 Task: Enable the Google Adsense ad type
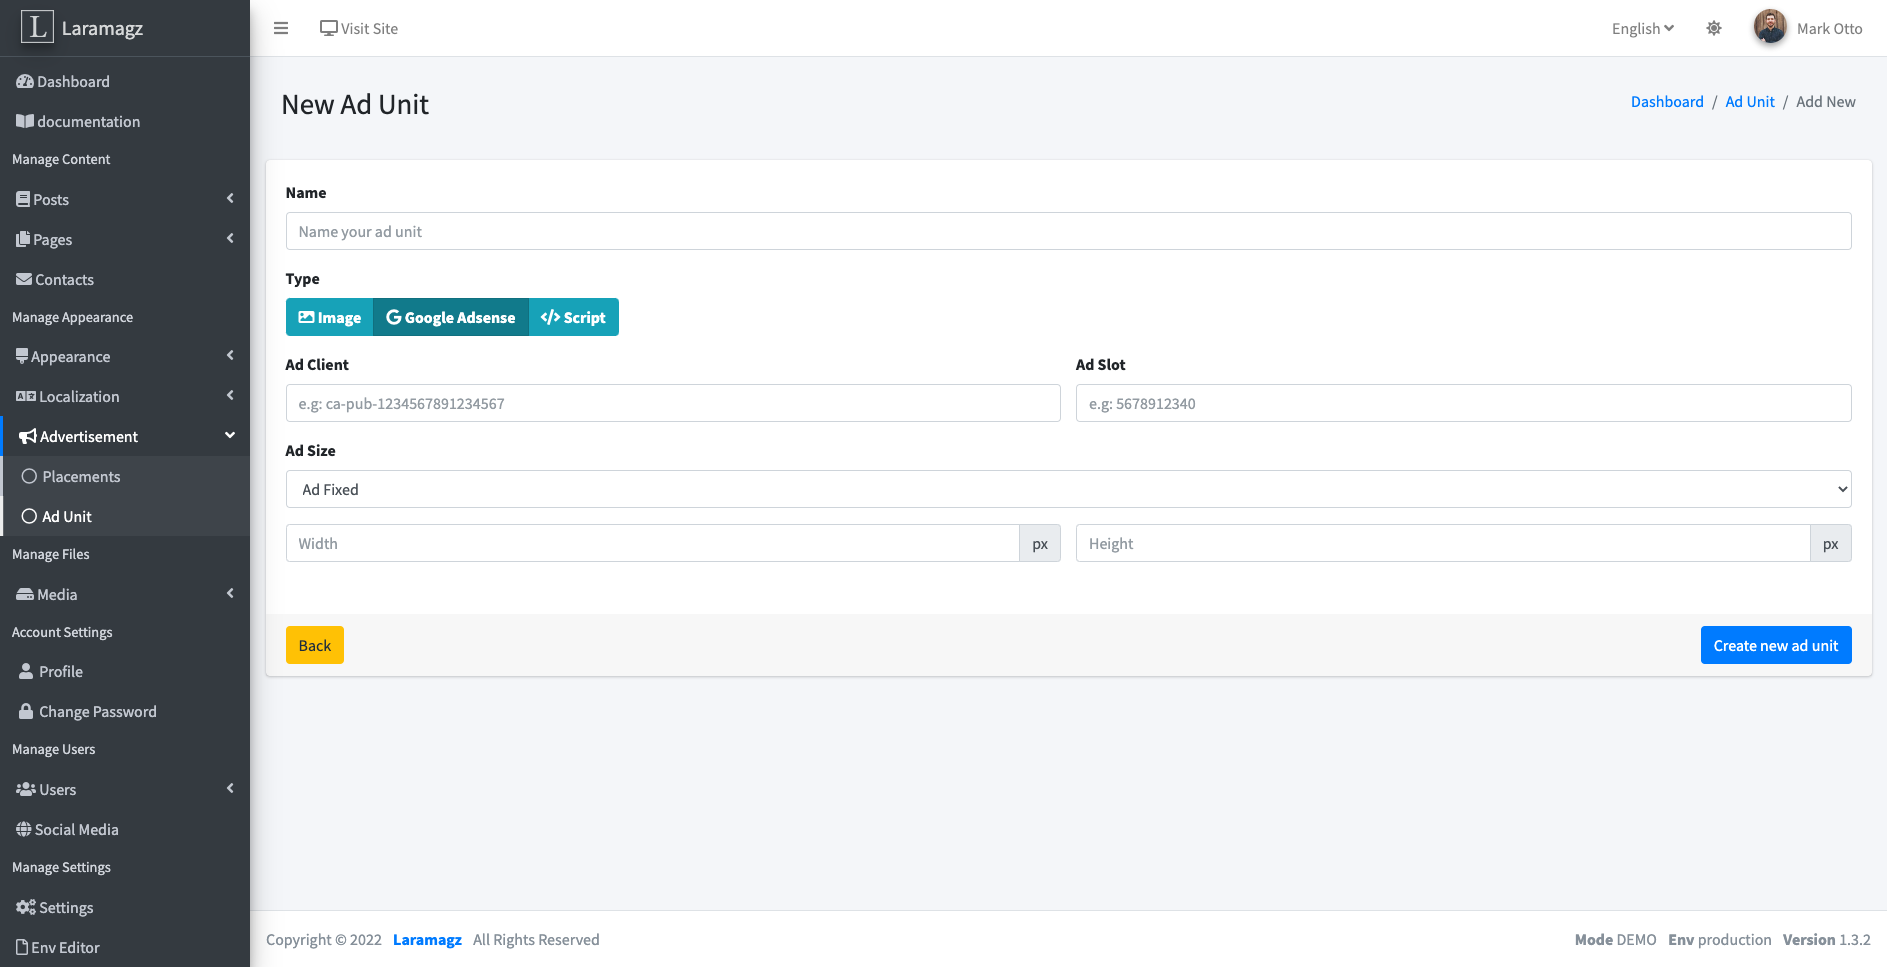(451, 317)
